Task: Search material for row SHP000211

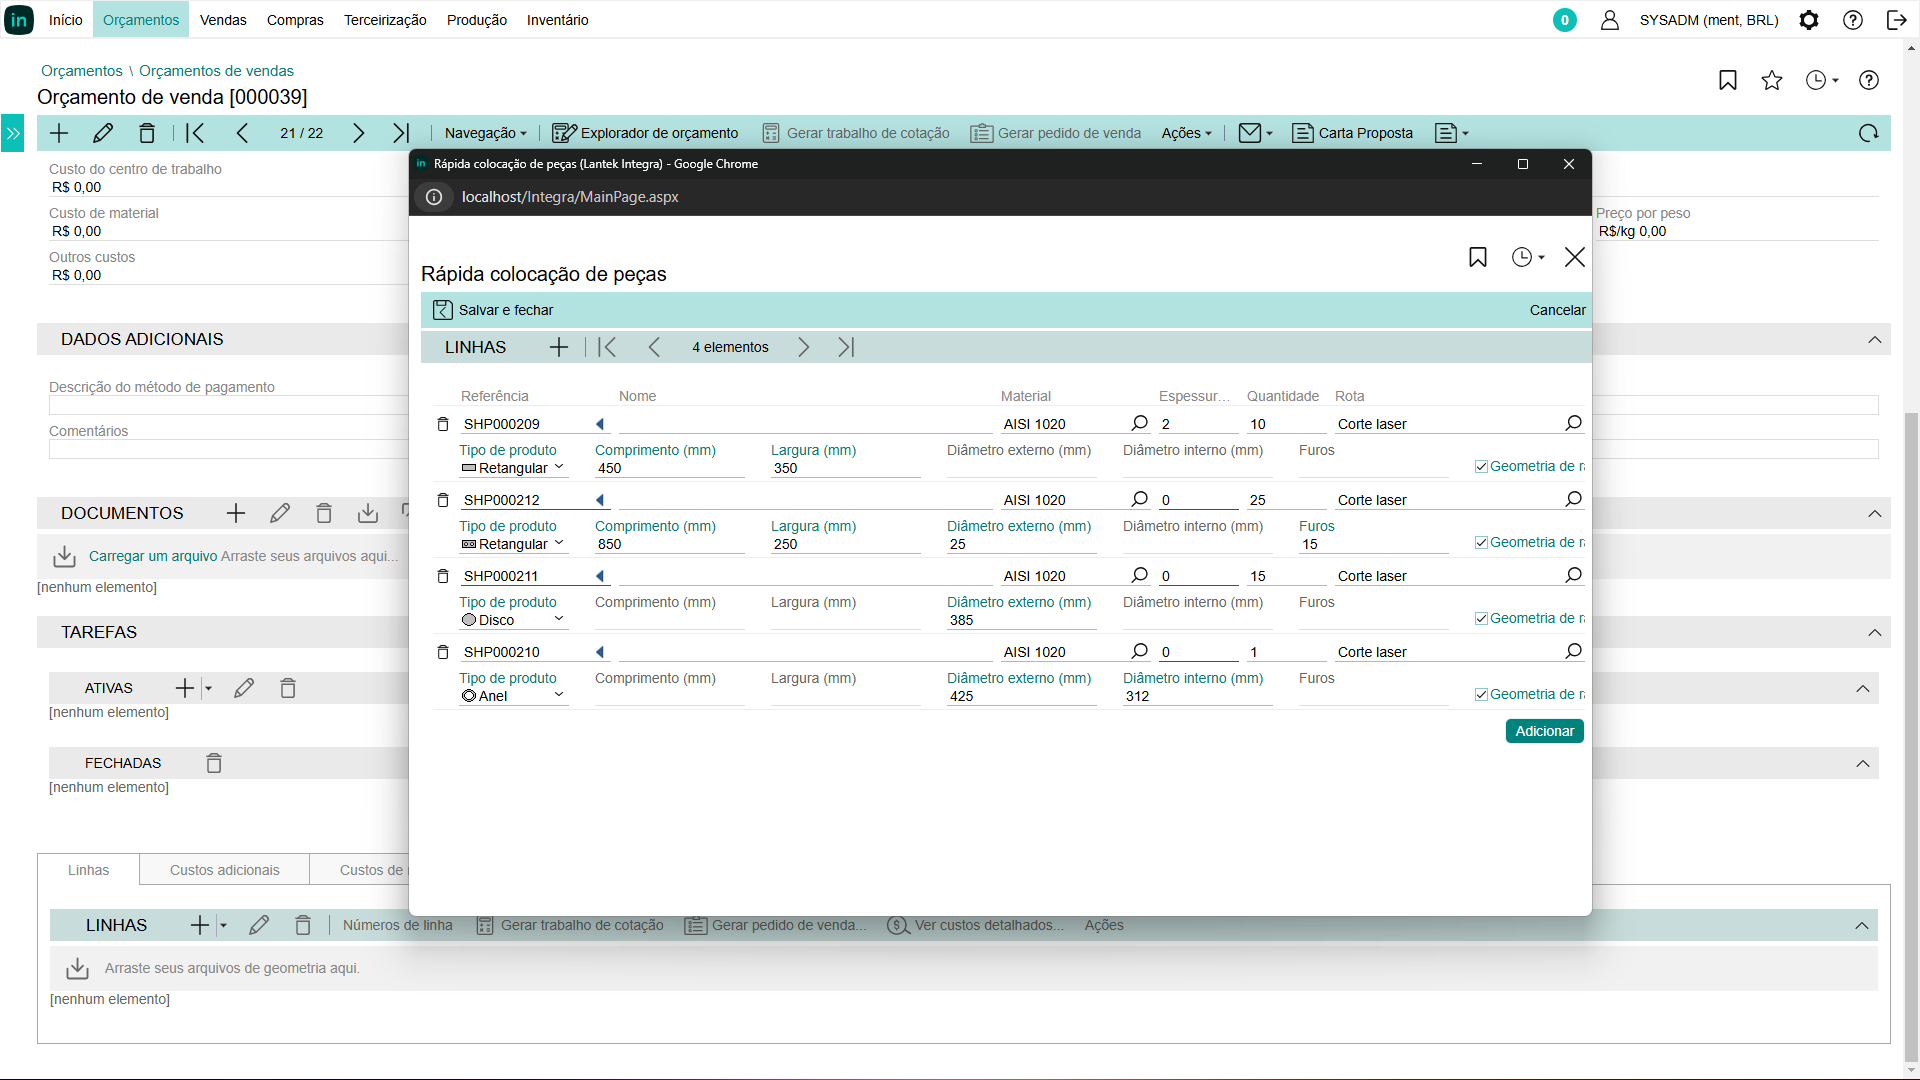Action: point(1139,575)
